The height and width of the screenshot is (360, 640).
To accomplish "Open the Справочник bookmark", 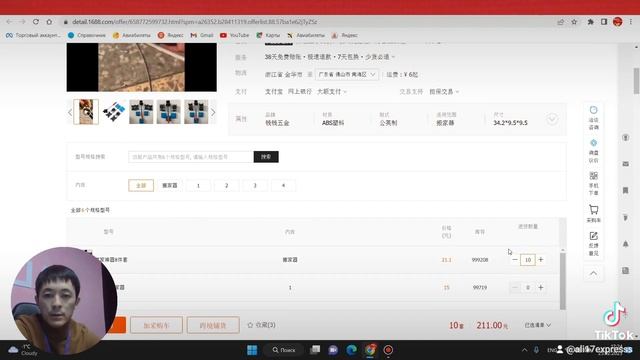I will tap(87, 36).
